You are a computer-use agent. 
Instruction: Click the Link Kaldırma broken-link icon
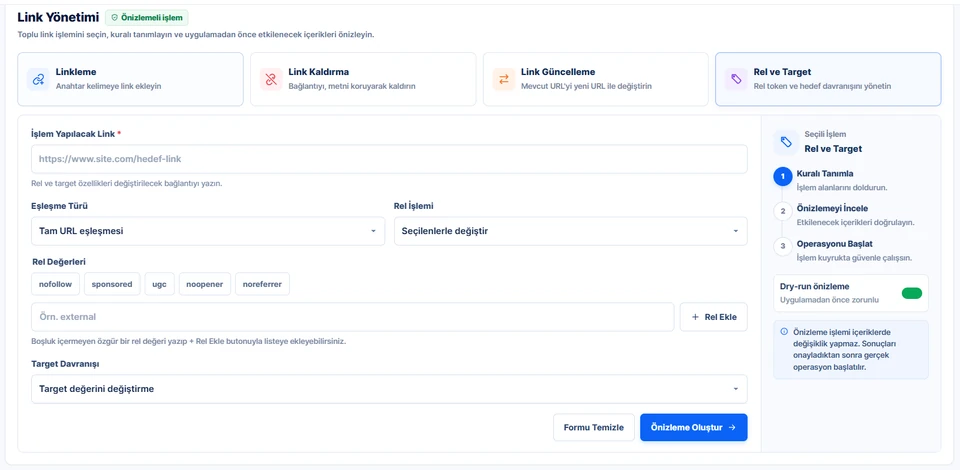pyautogui.click(x=271, y=80)
